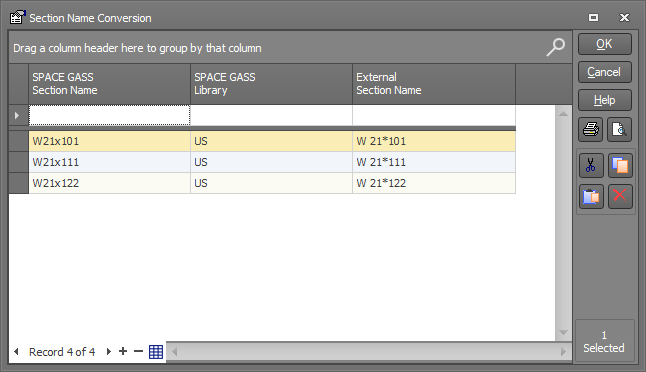This screenshot has width=646, height=372.
Task: Go to the previous record arrow
Action: (16, 351)
